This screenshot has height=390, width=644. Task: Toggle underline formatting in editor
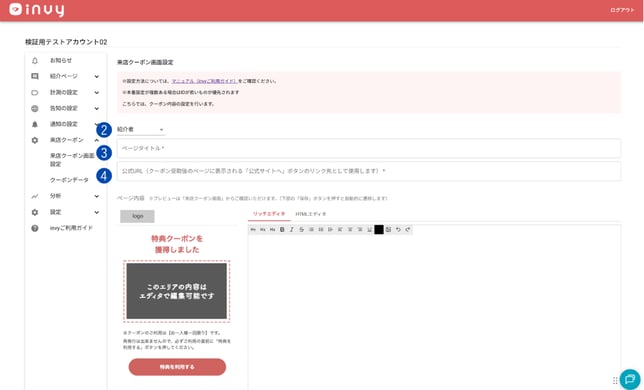coord(369,229)
